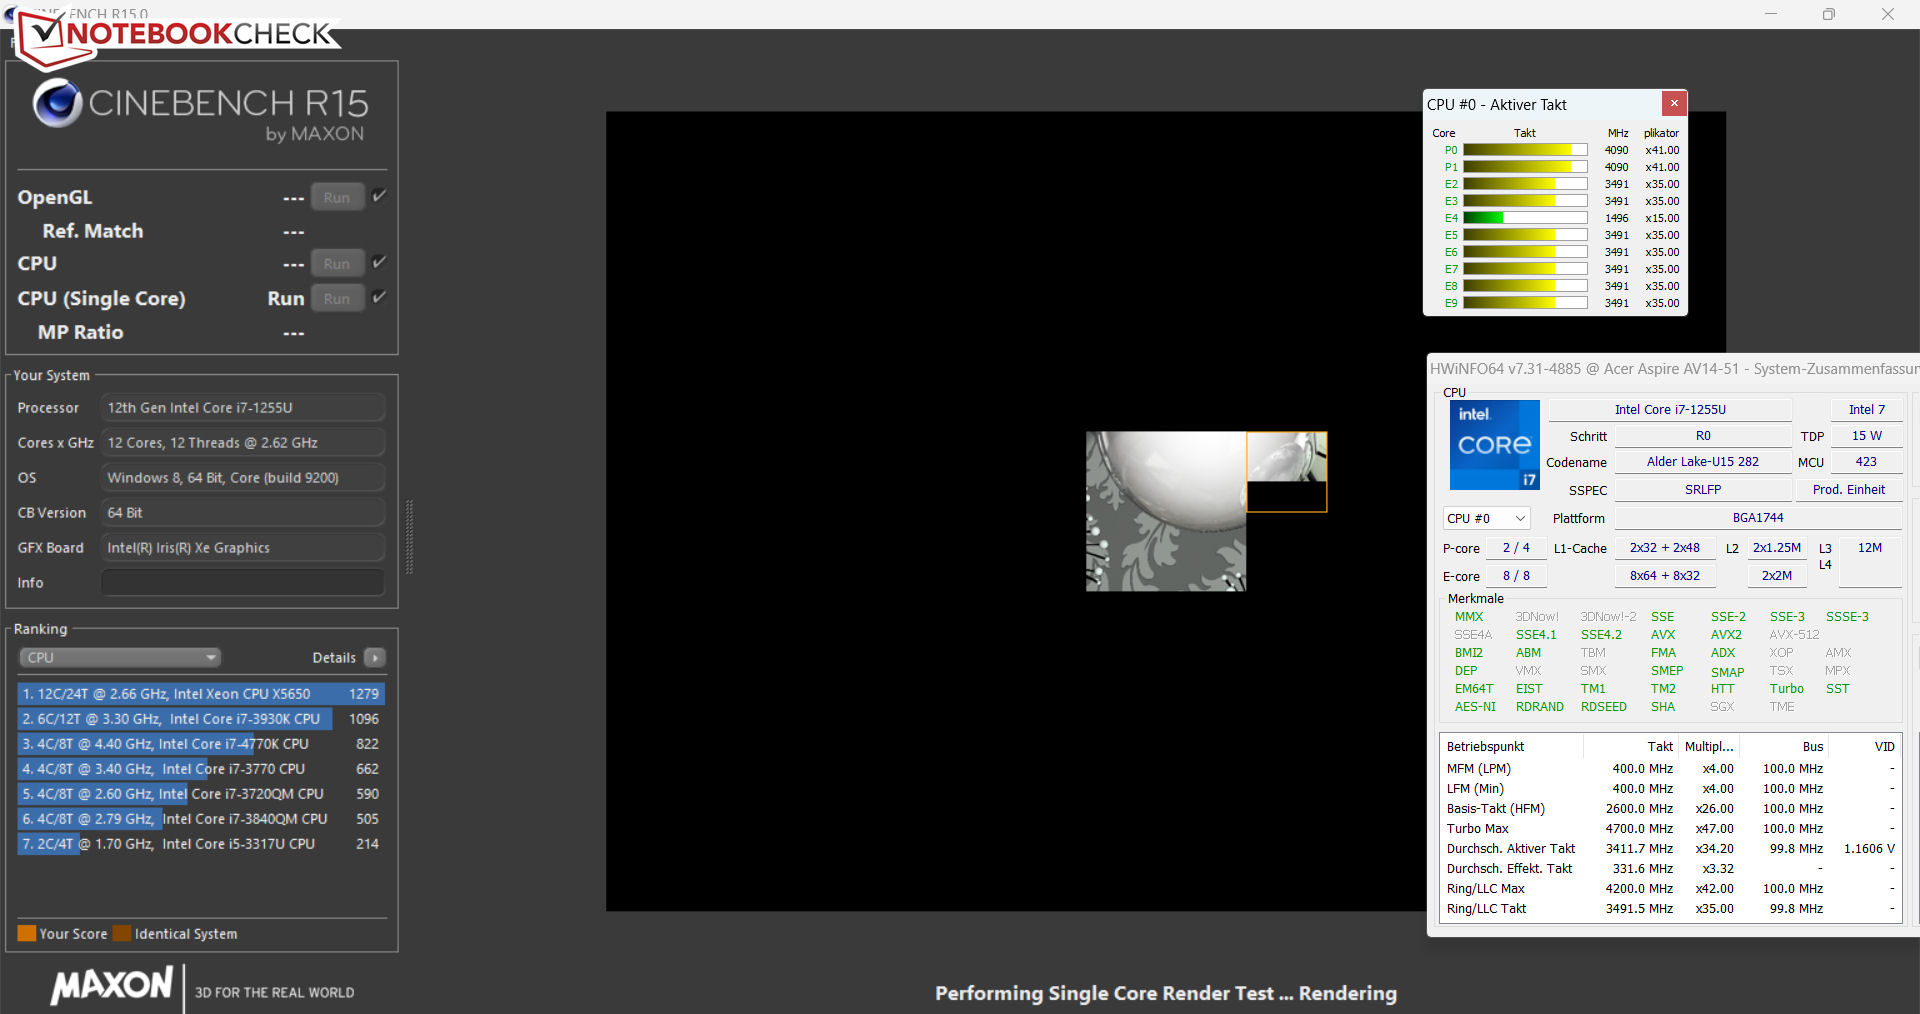
Task: Select ranking entry Core i7-3930K CPU
Action: tap(201, 718)
